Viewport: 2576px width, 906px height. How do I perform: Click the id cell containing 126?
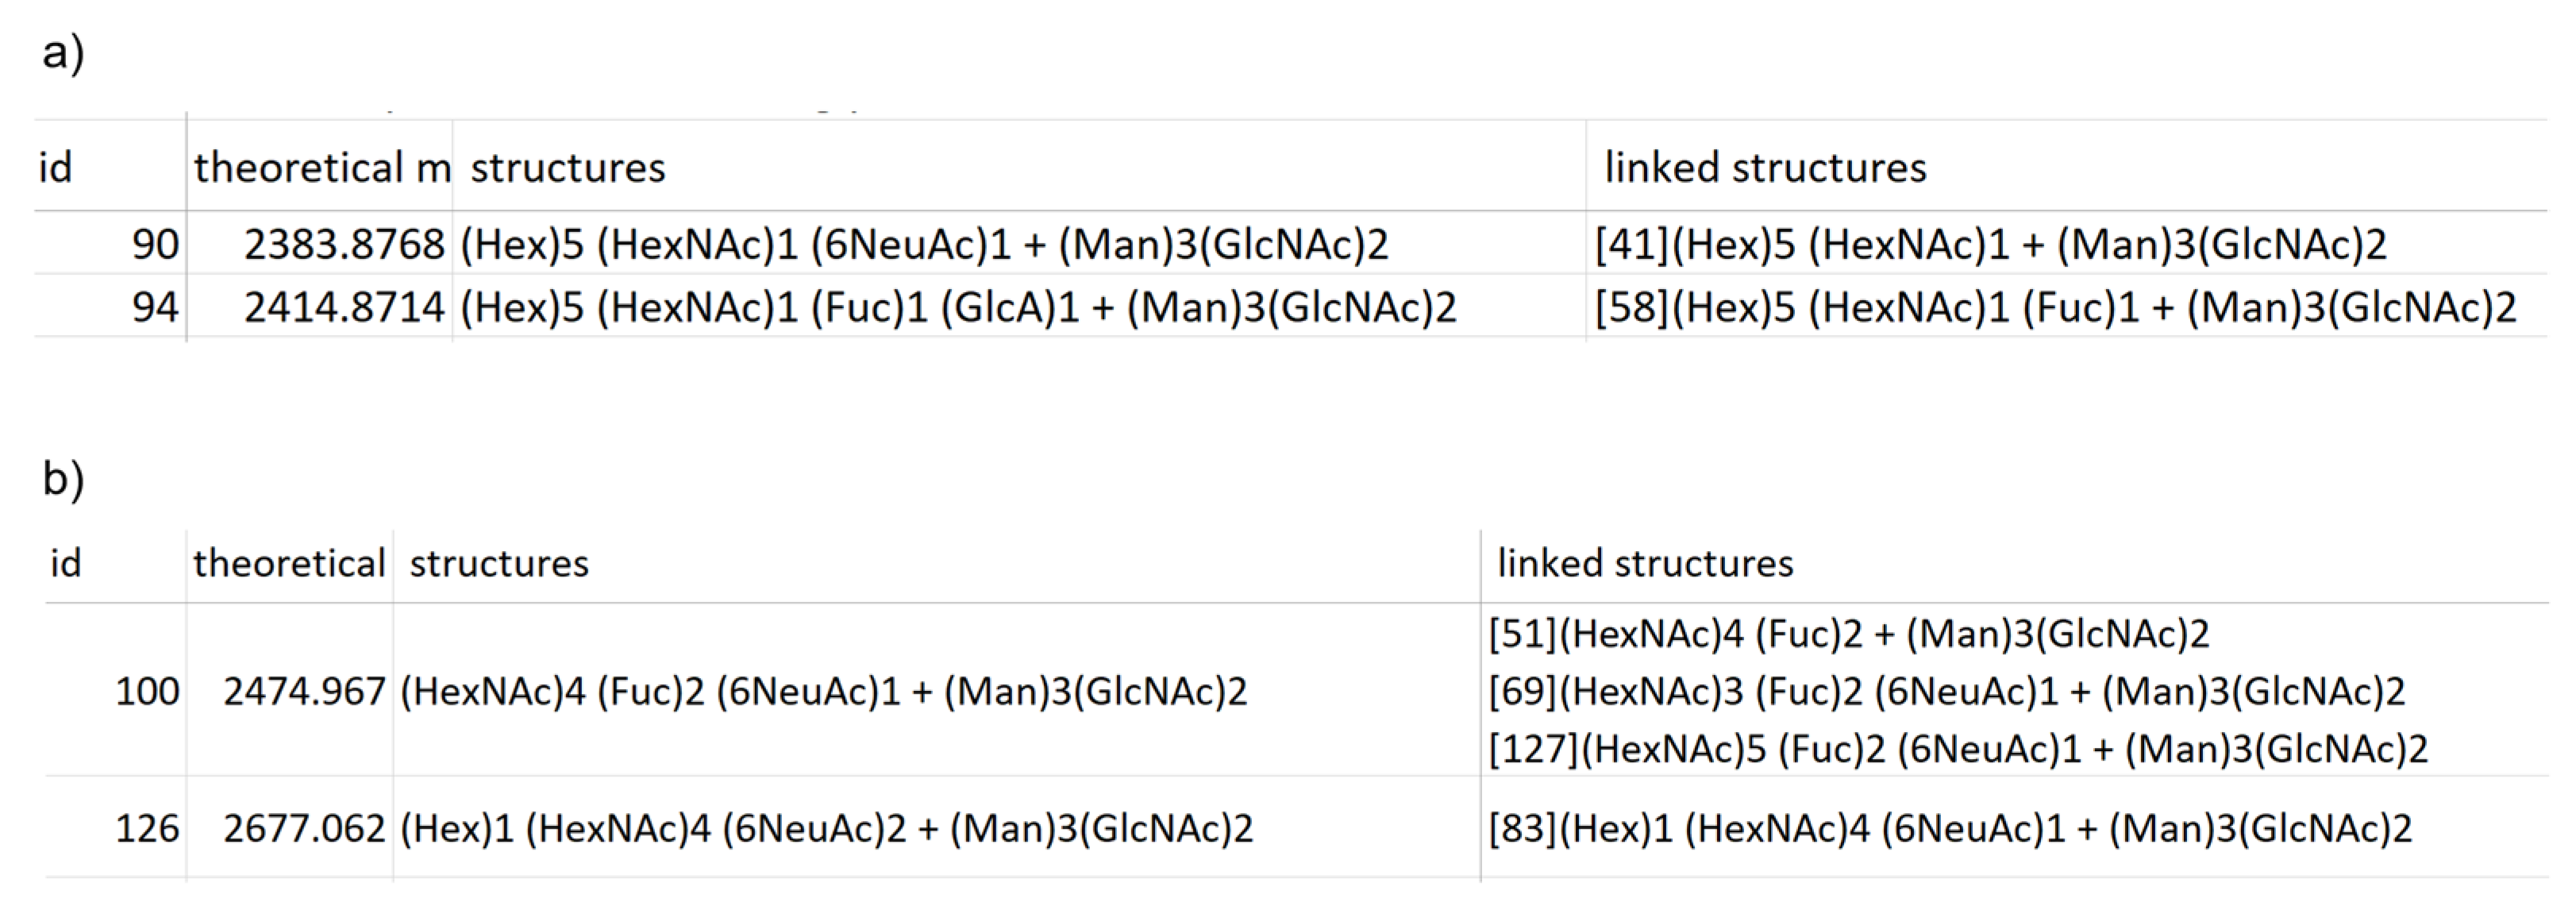pyautogui.click(x=147, y=828)
